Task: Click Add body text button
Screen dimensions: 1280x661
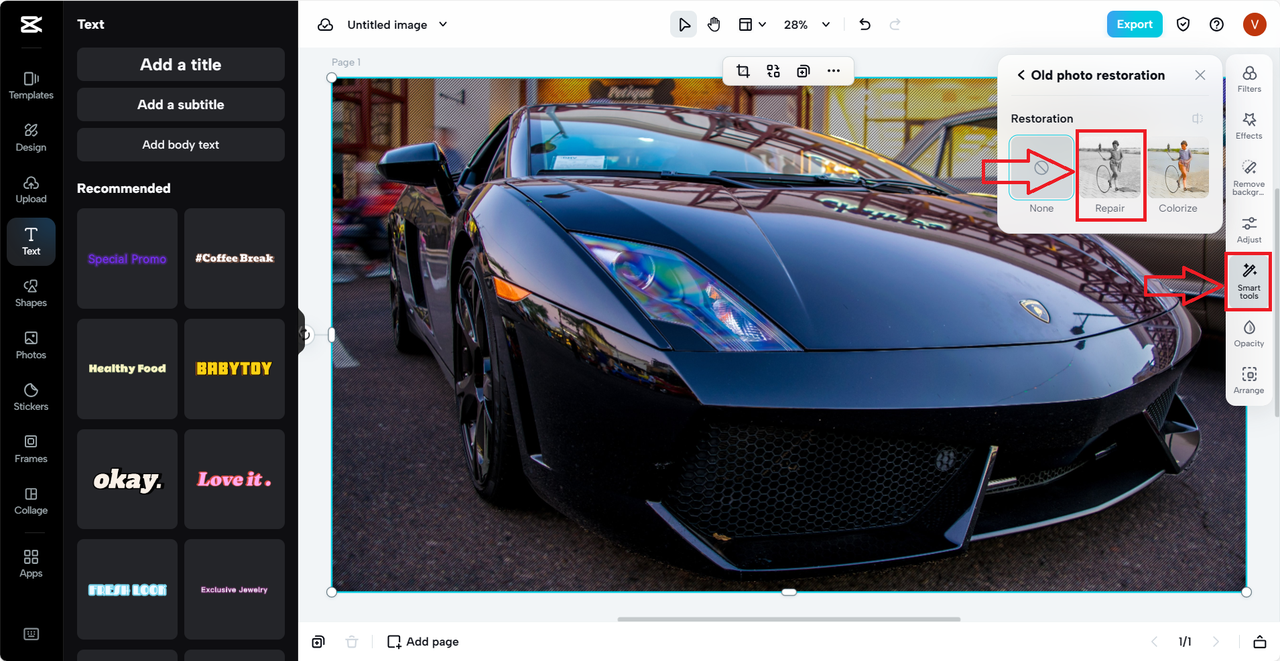Action: click(181, 144)
